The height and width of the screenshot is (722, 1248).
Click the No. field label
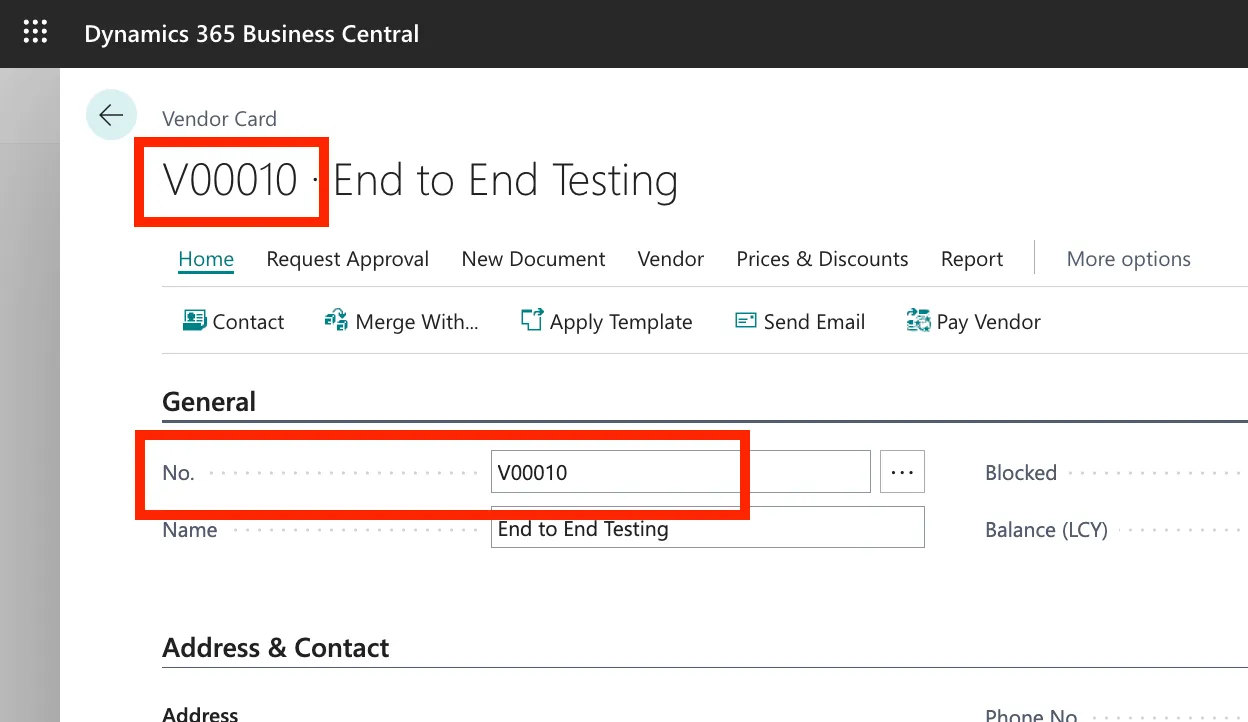178,473
